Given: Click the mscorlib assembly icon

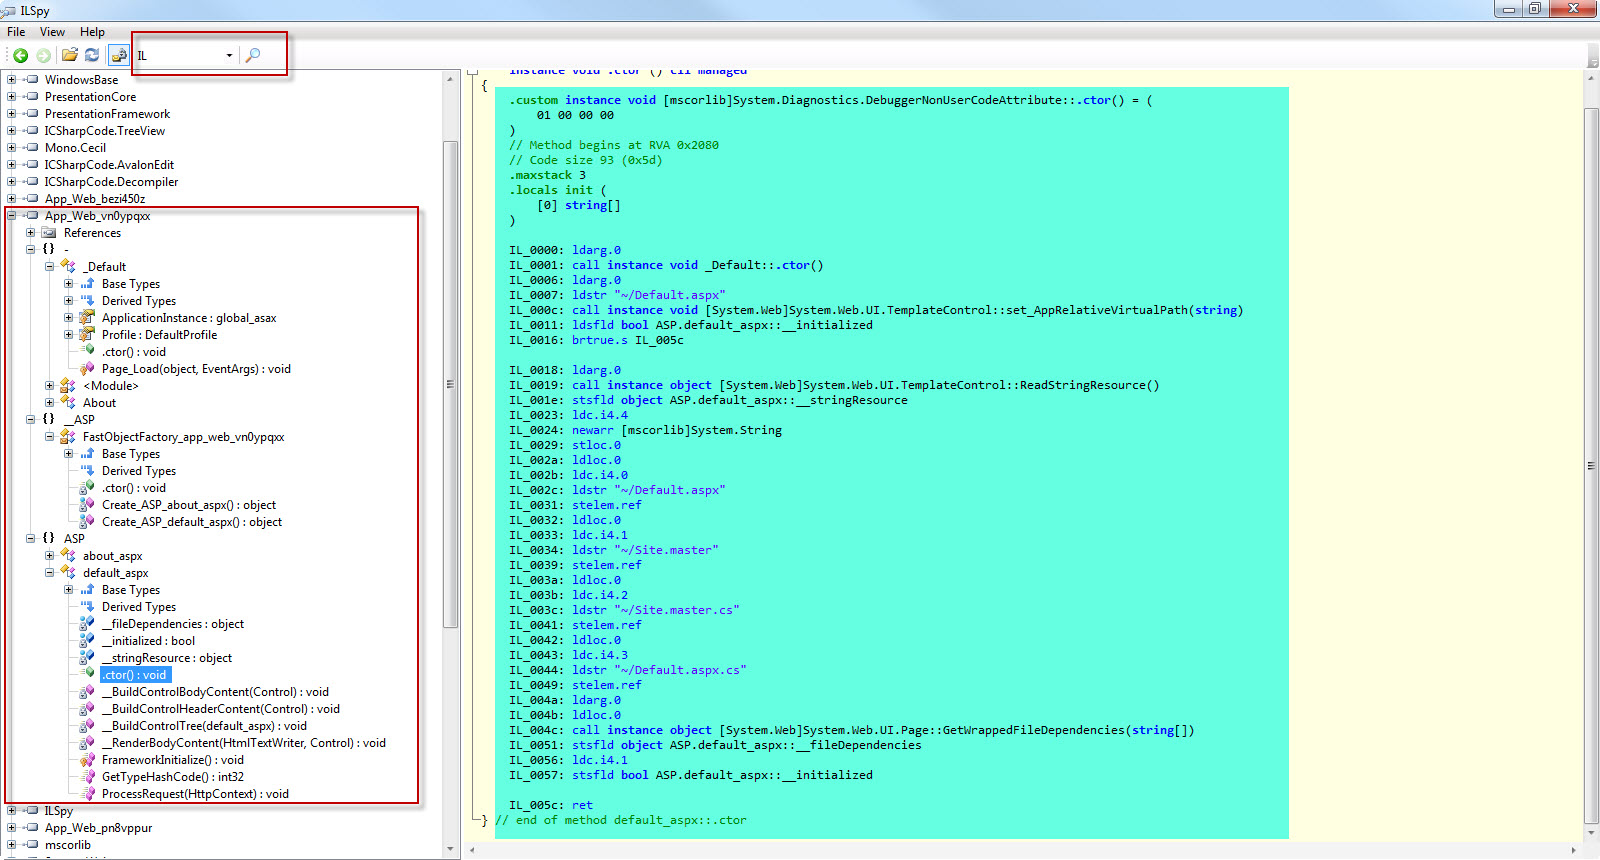Looking at the screenshot, I should (31, 844).
